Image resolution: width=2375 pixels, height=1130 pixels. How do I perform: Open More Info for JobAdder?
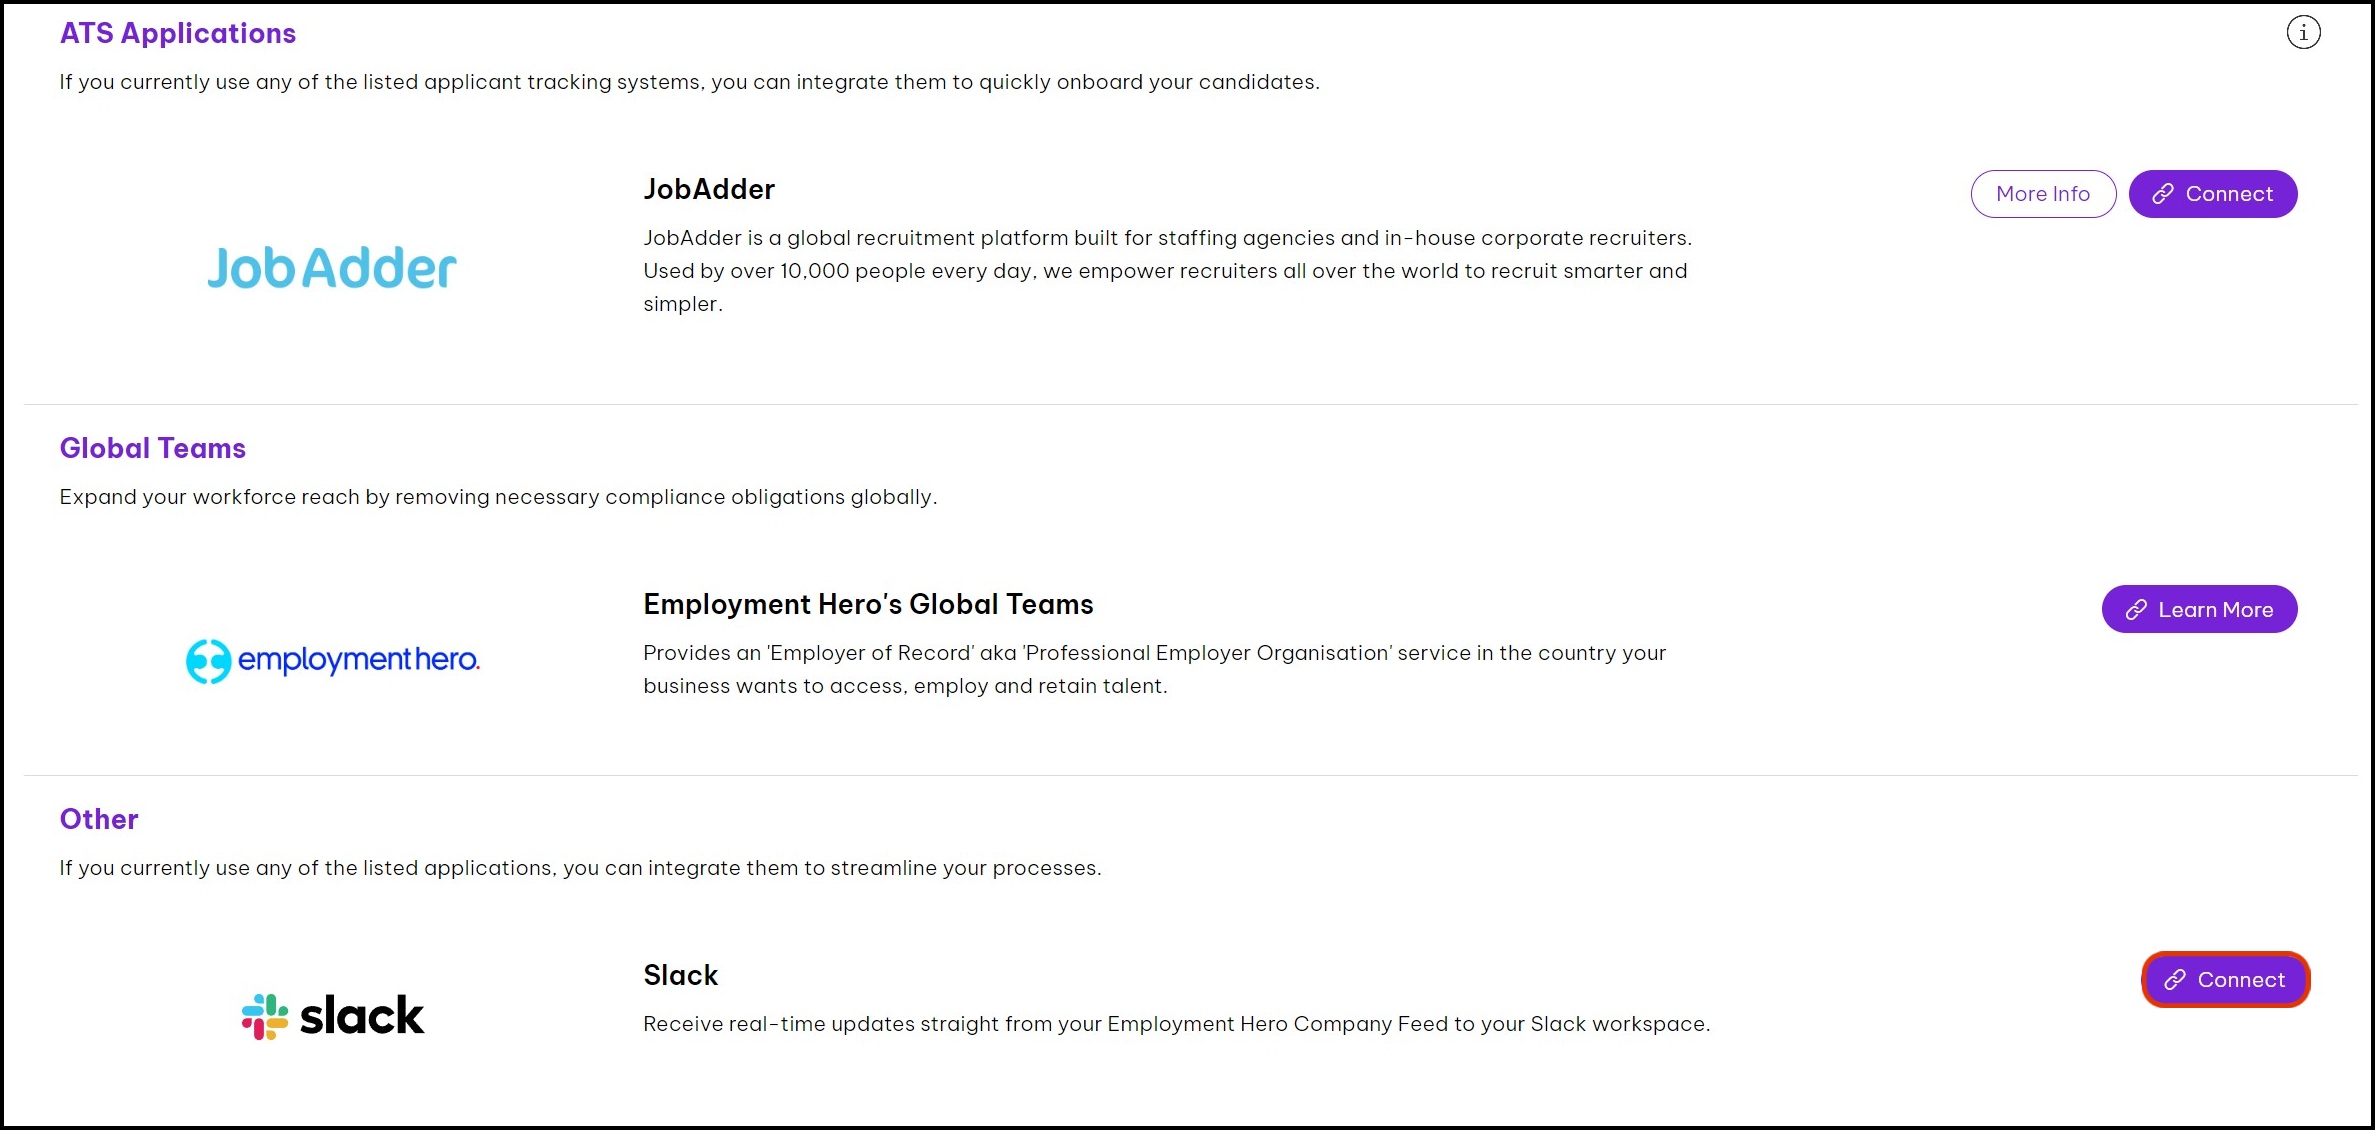pos(2042,194)
